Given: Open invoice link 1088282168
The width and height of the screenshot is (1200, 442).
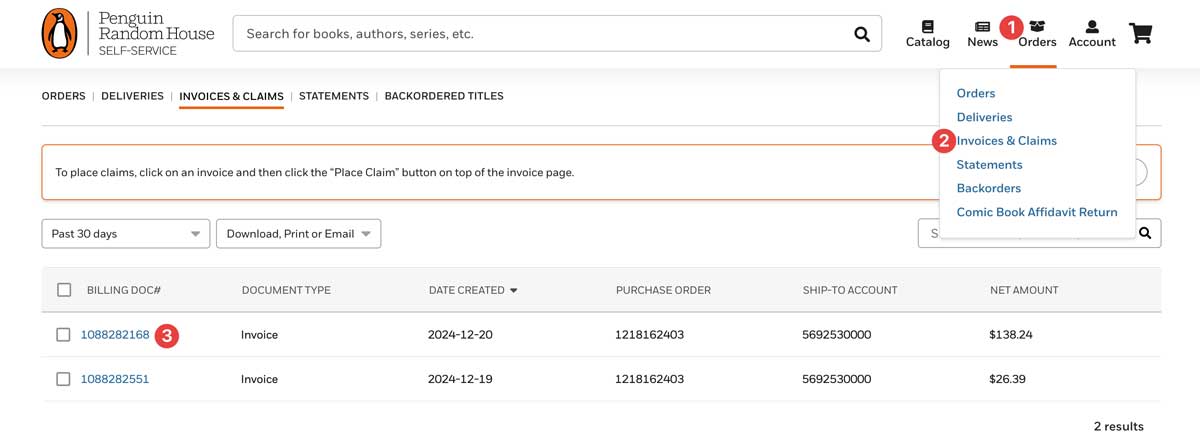Looking at the screenshot, I should coord(115,335).
